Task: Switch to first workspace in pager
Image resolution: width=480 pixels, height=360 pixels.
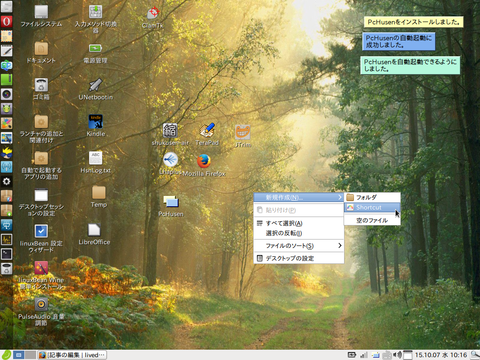Action: (19, 355)
